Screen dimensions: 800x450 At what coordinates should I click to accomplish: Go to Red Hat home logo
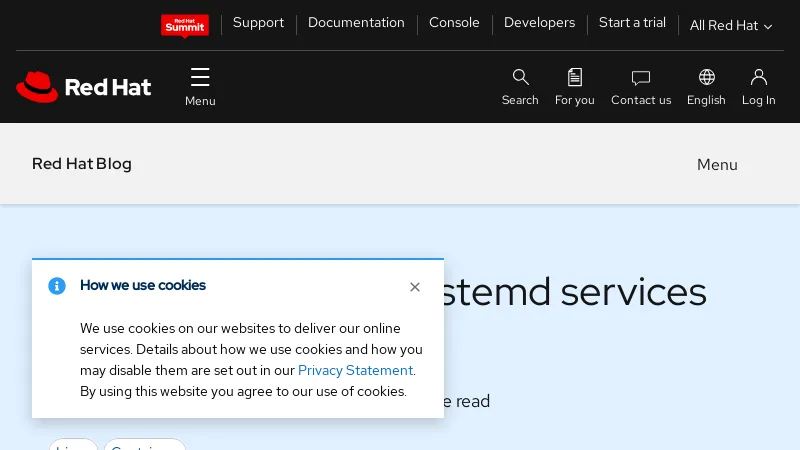click(x=84, y=87)
